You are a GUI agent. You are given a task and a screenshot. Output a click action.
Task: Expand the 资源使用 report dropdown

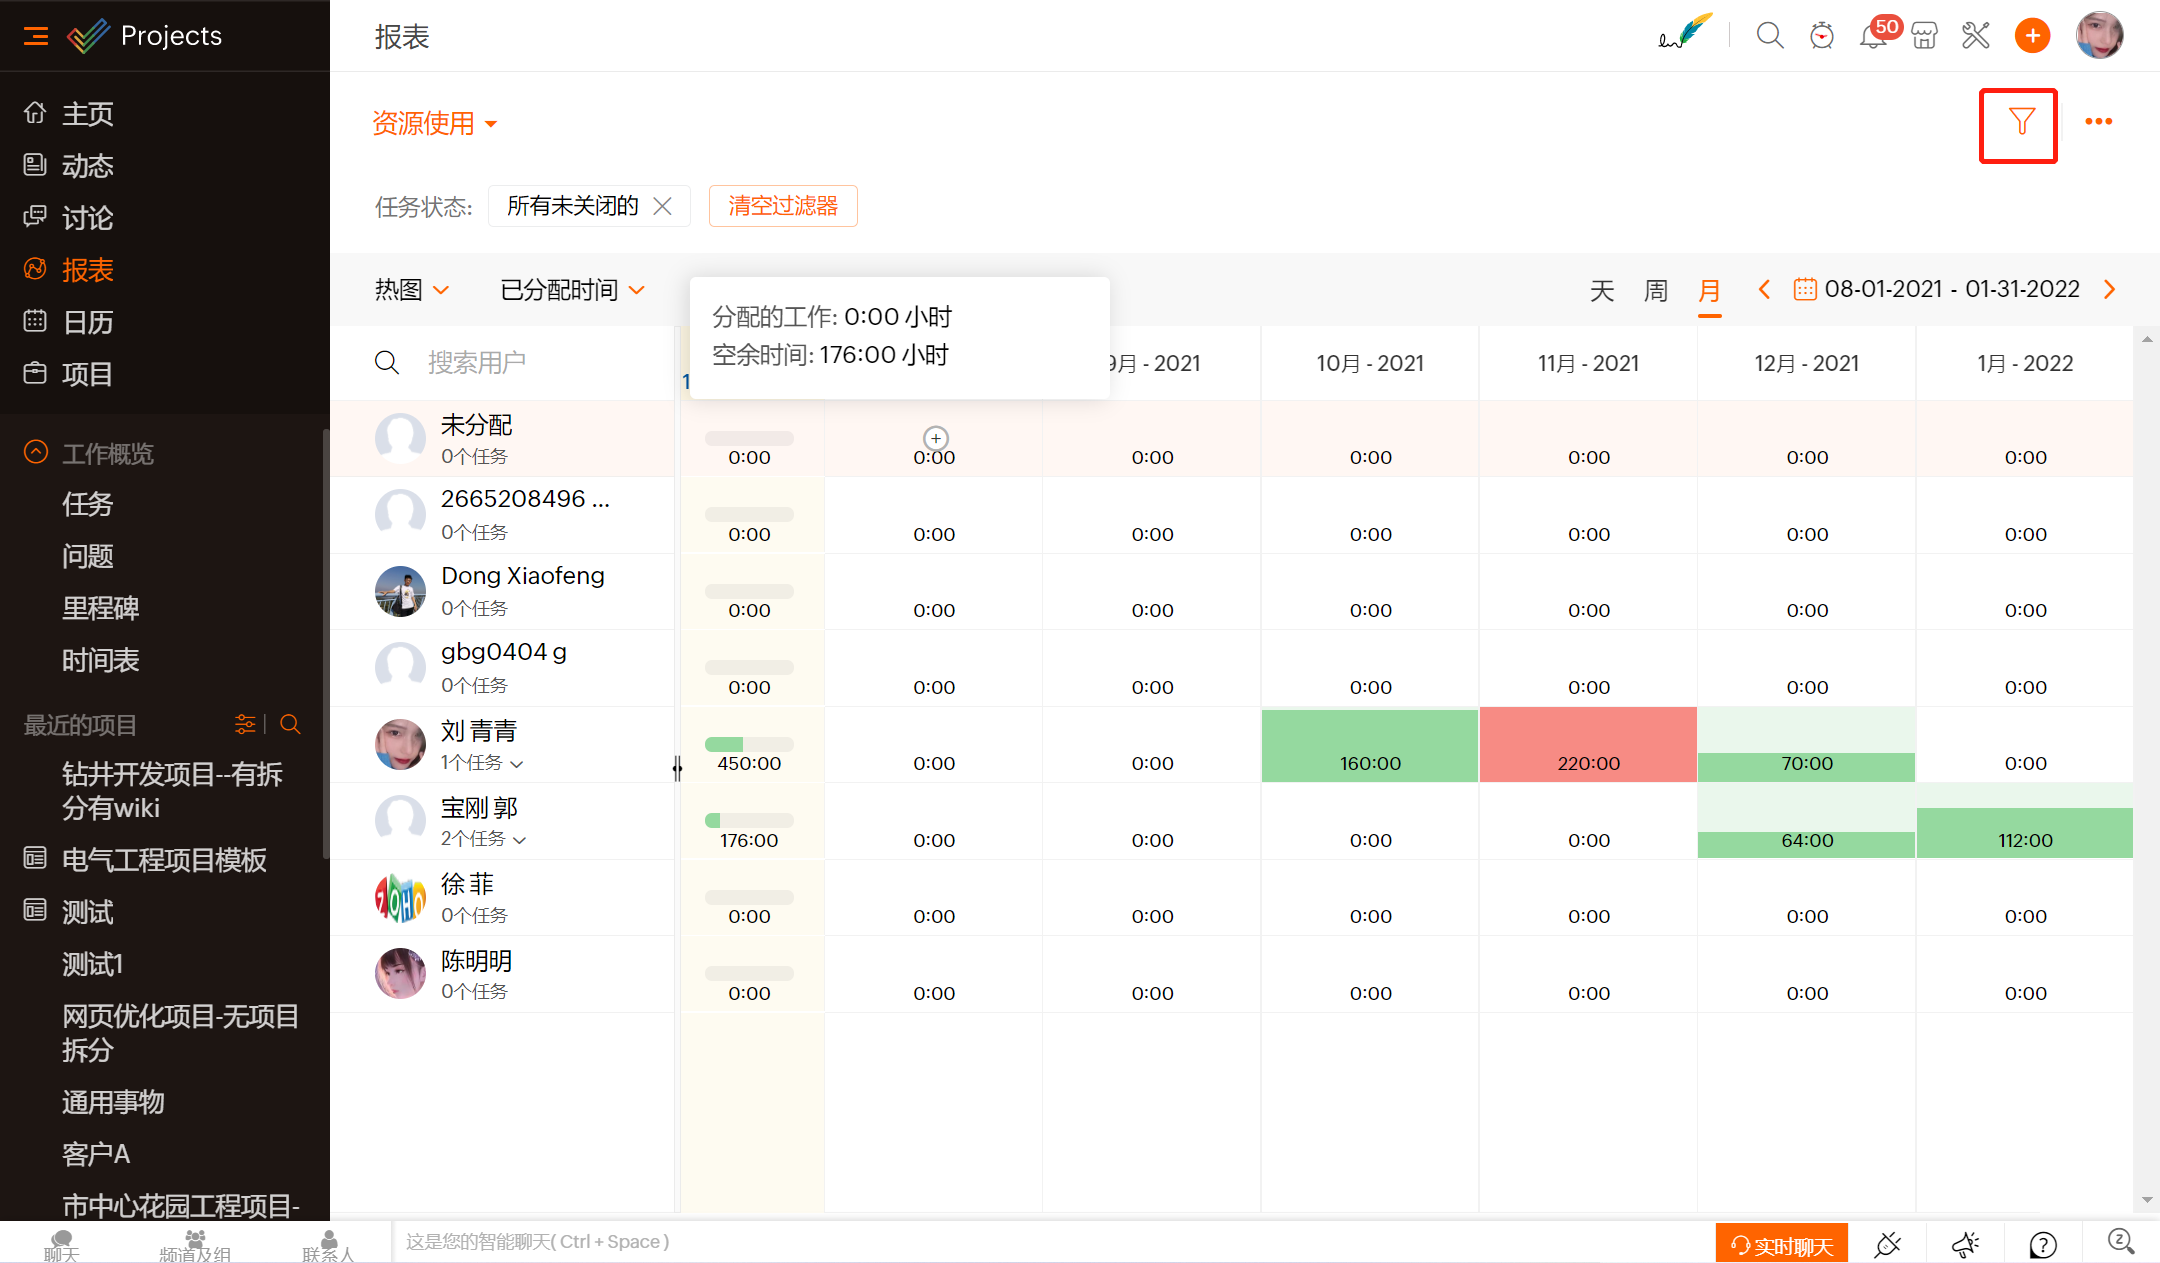pyautogui.click(x=435, y=123)
